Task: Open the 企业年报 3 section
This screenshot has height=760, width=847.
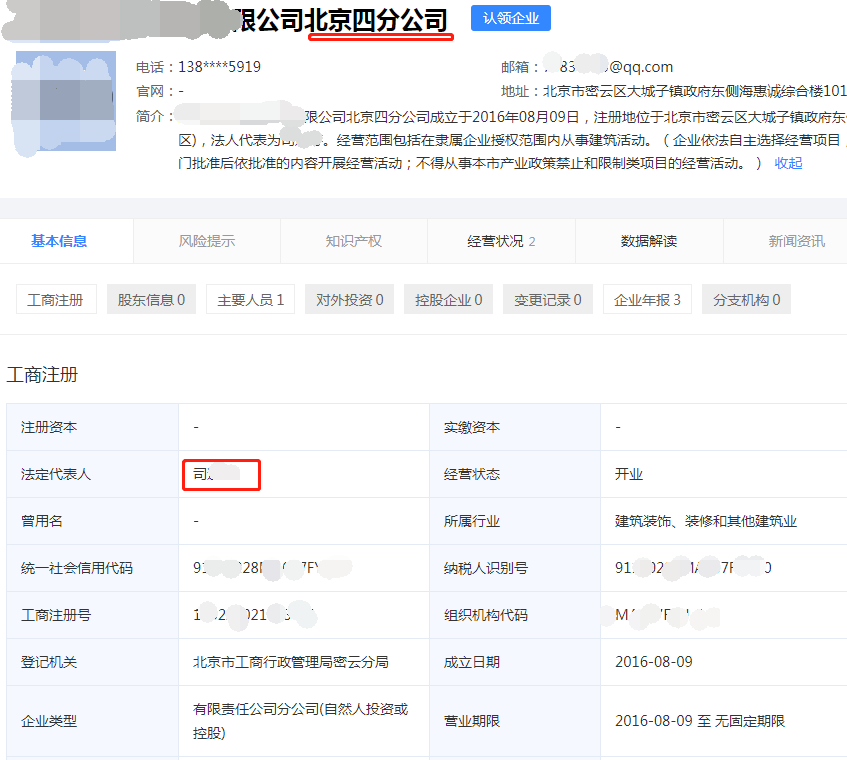Action: (647, 300)
